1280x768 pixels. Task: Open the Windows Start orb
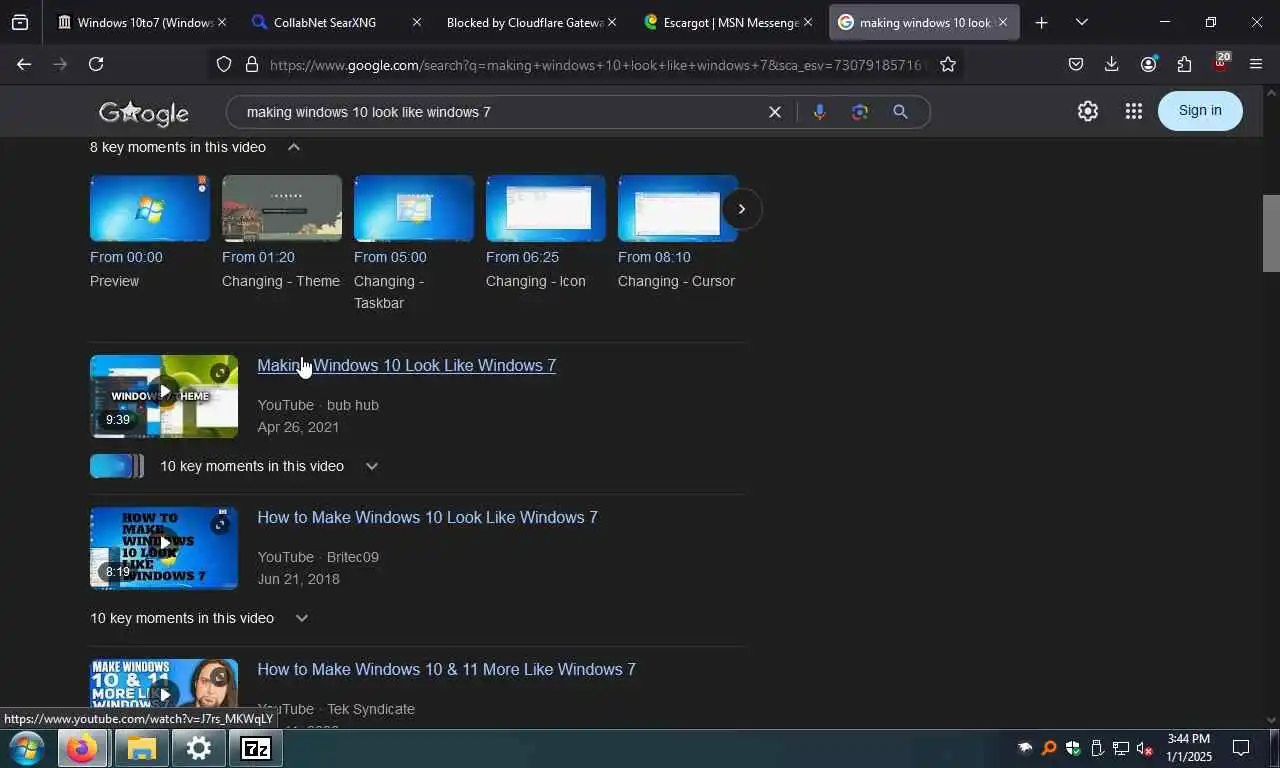pyautogui.click(x=25, y=748)
